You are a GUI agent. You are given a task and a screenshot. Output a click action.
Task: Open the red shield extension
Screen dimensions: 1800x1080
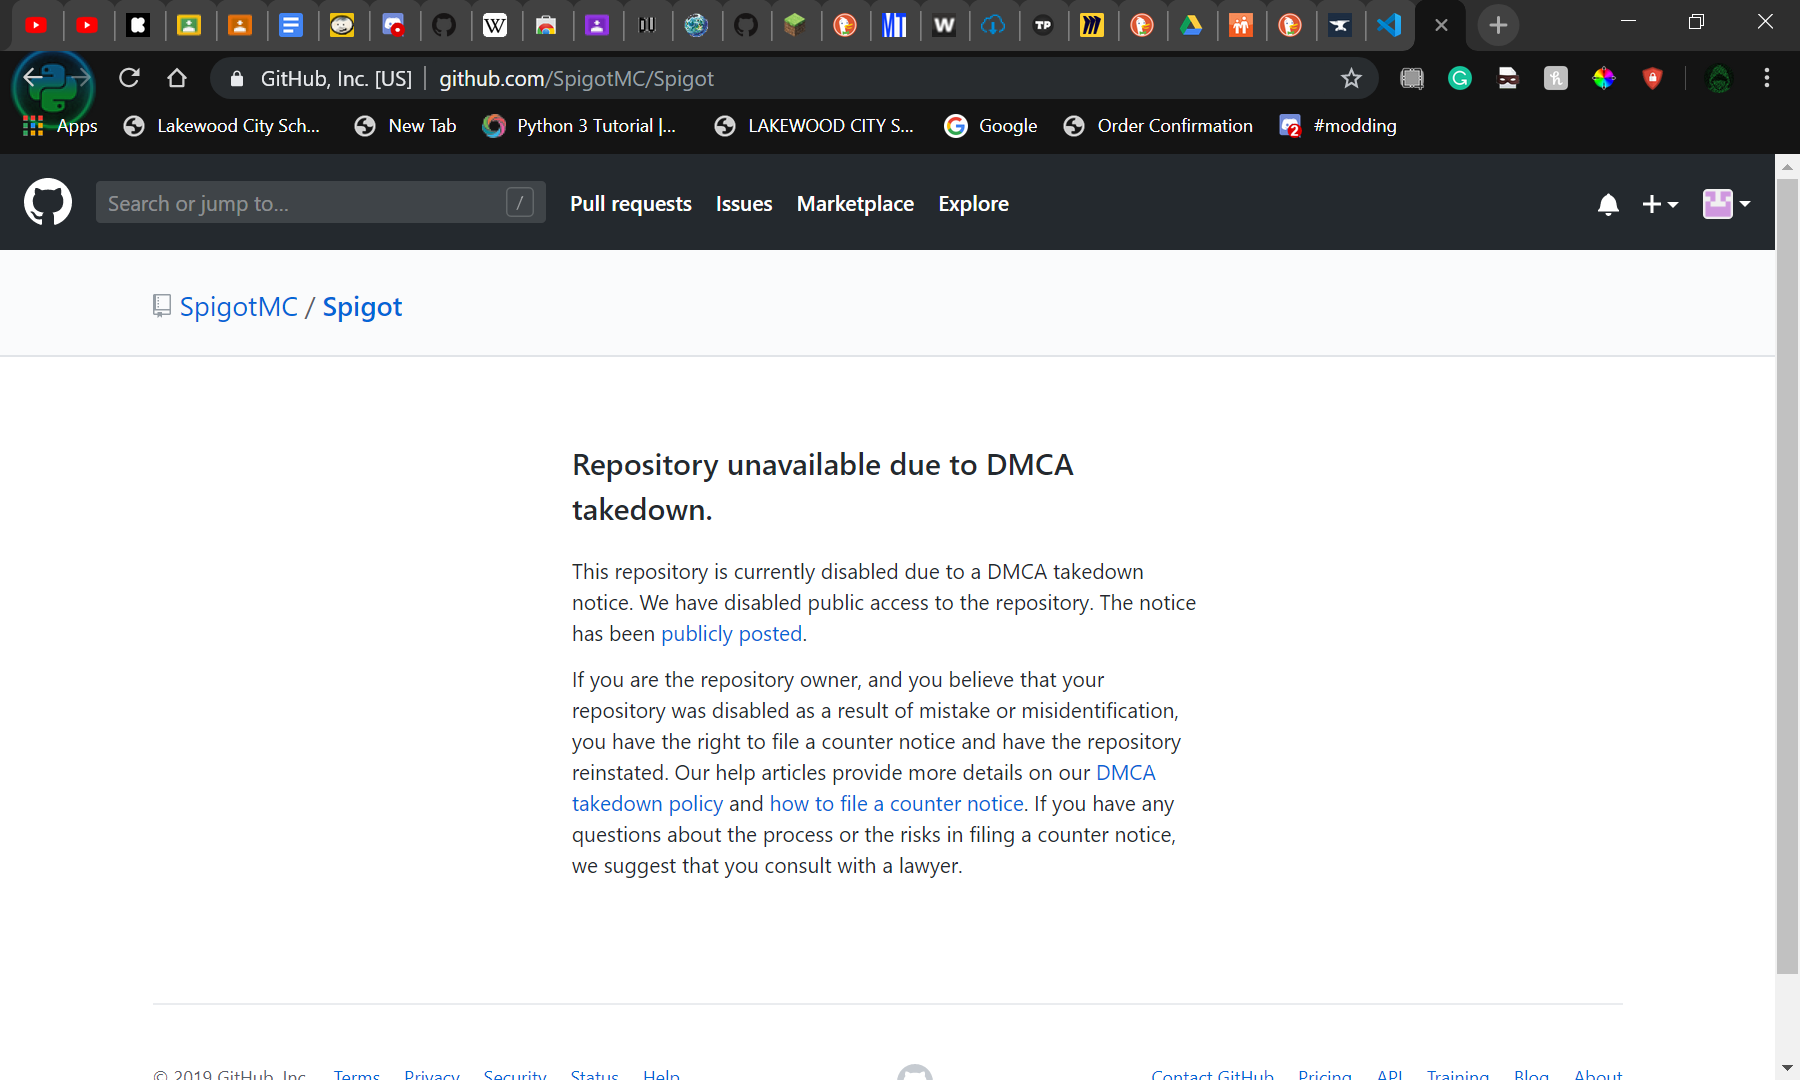(x=1652, y=78)
